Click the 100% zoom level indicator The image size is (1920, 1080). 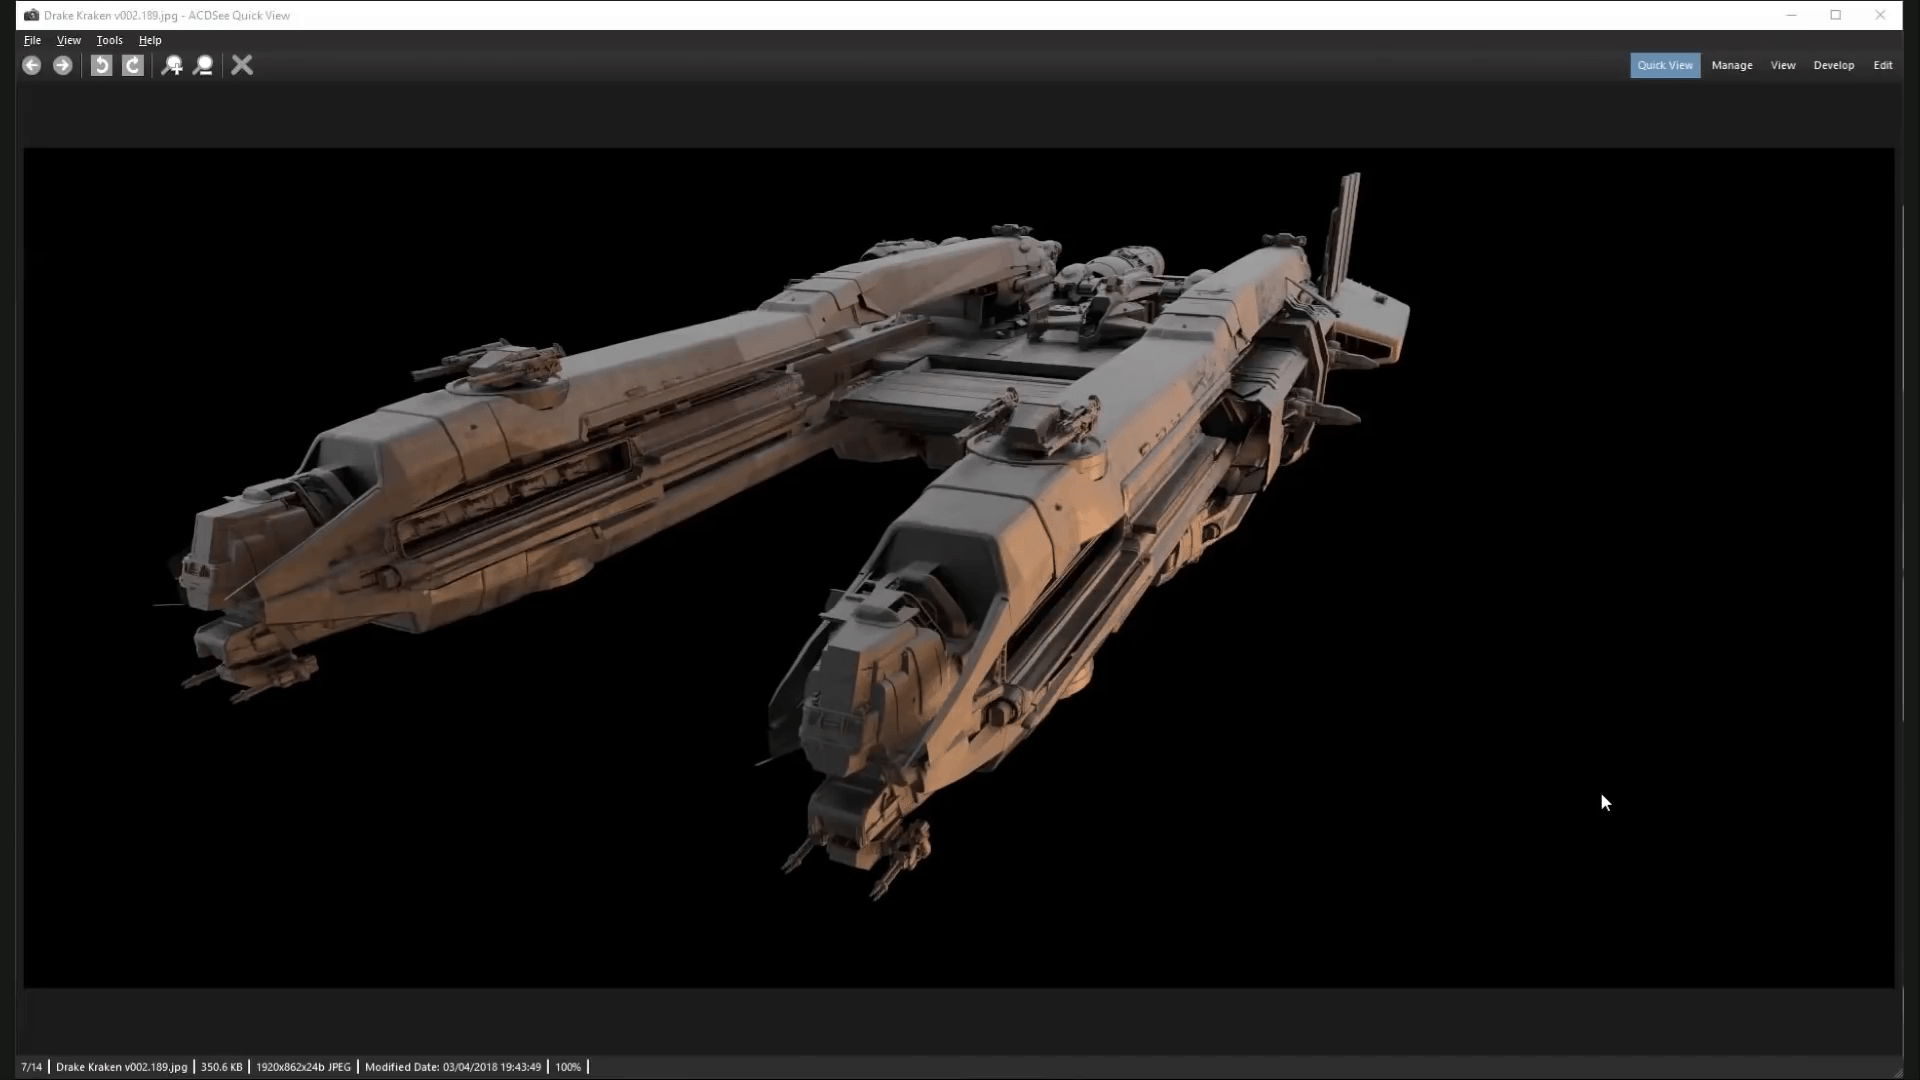tap(568, 1067)
